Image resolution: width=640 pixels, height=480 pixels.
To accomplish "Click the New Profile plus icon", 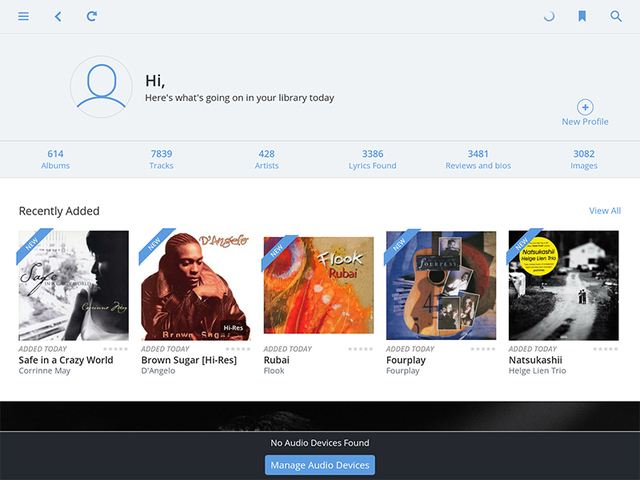I will 585,107.
